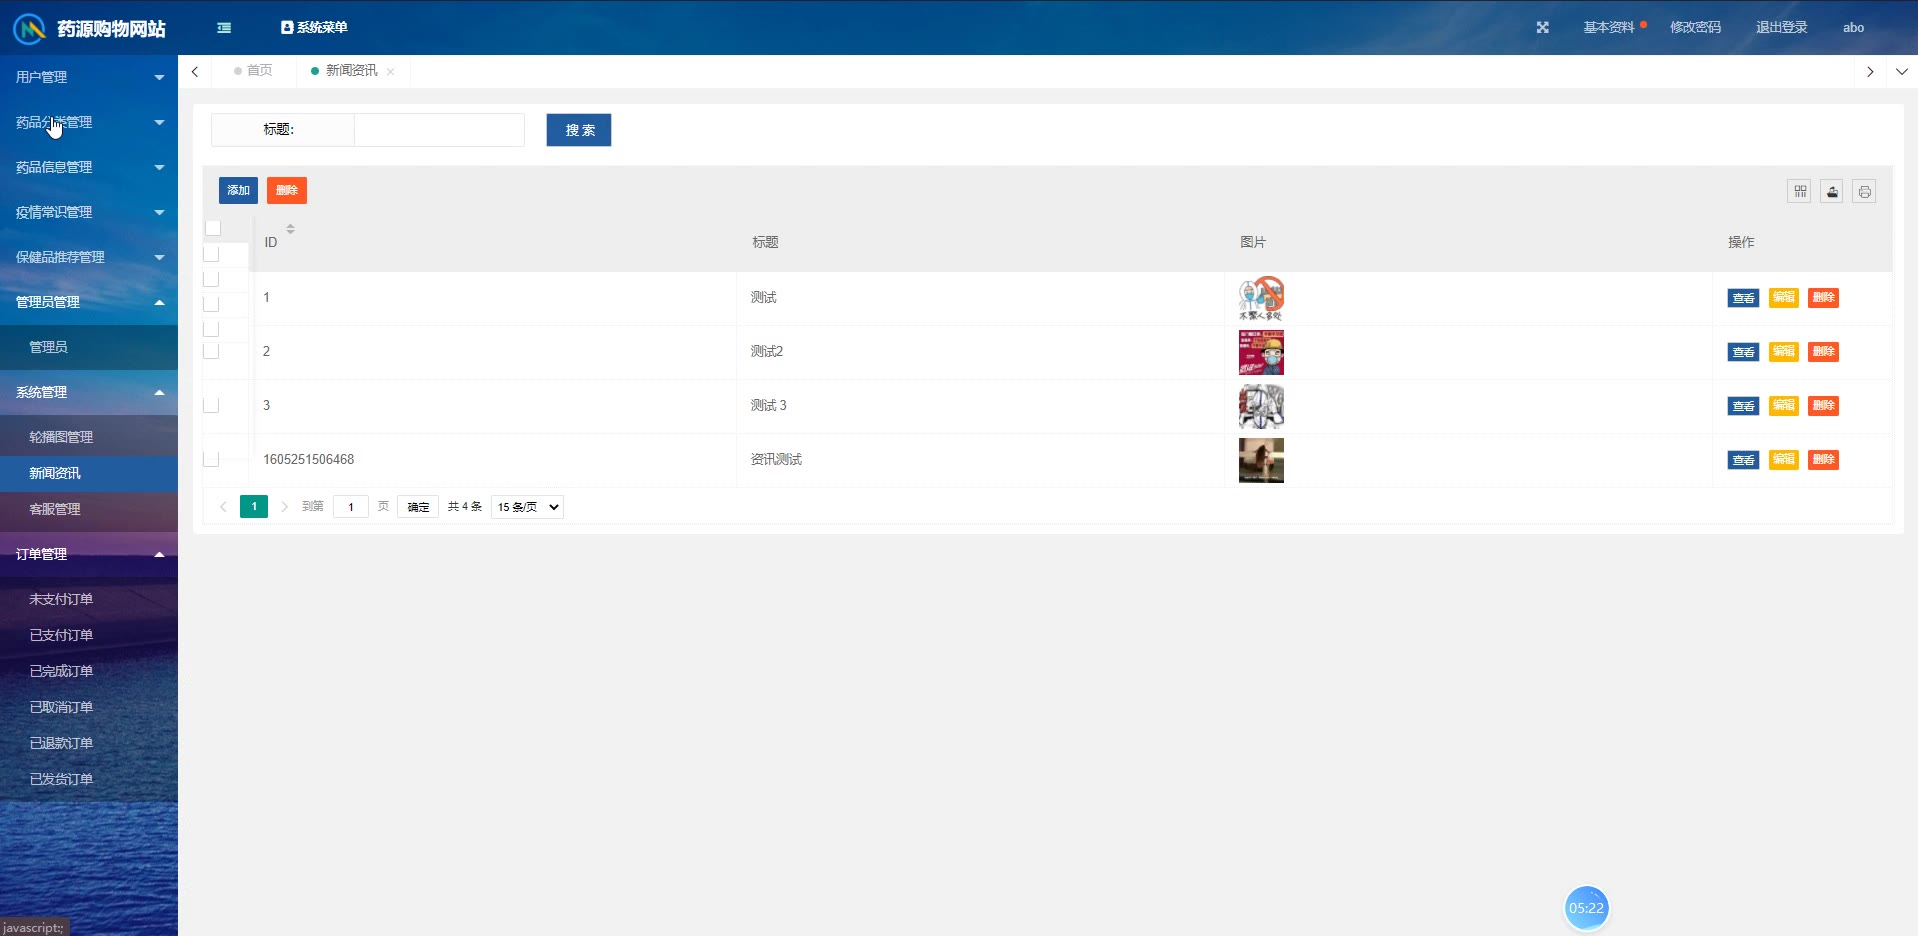Click the next page arrow in pagination
Viewport: 1918px width, 936px height.
pyautogui.click(x=284, y=507)
